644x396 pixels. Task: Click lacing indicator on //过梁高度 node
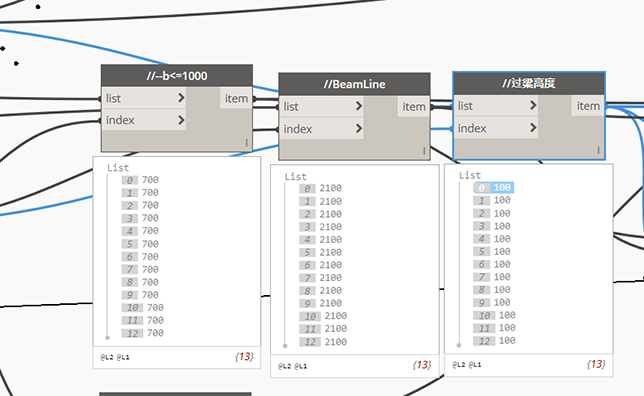(x=598, y=150)
